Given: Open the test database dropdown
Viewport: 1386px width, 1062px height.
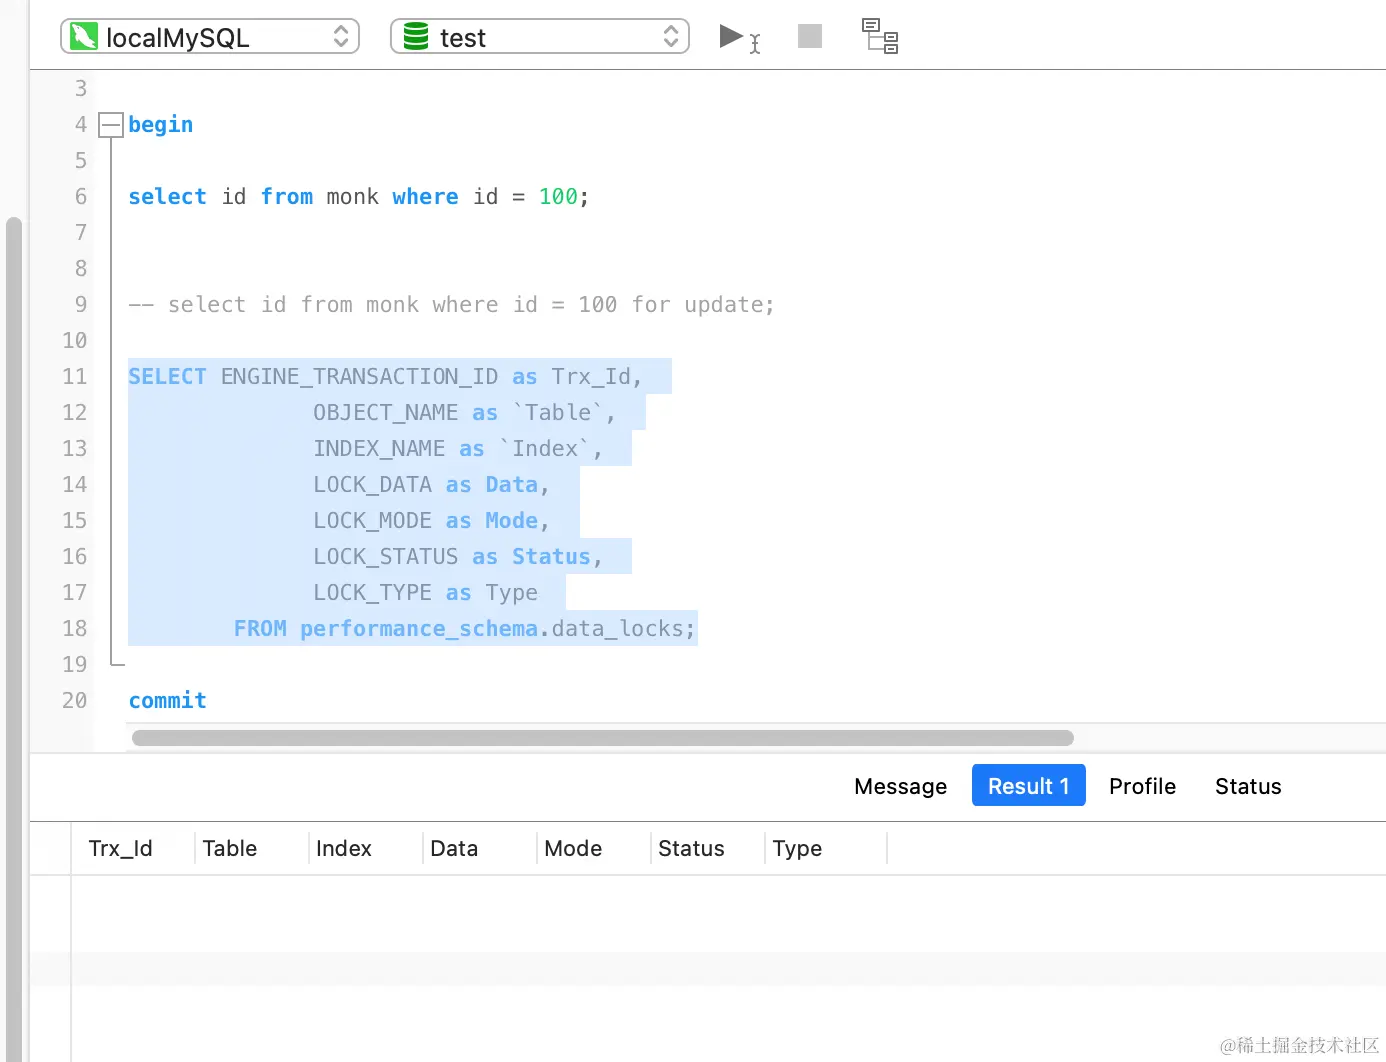Looking at the screenshot, I should 540,37.
